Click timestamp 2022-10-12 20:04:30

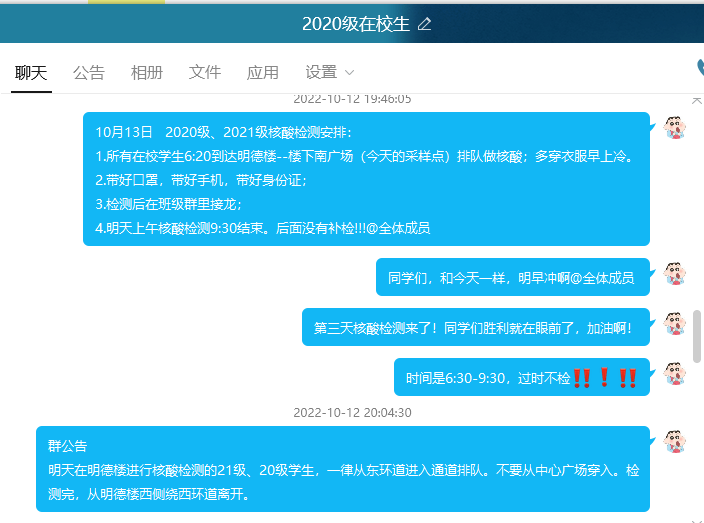tap(352, 413)
